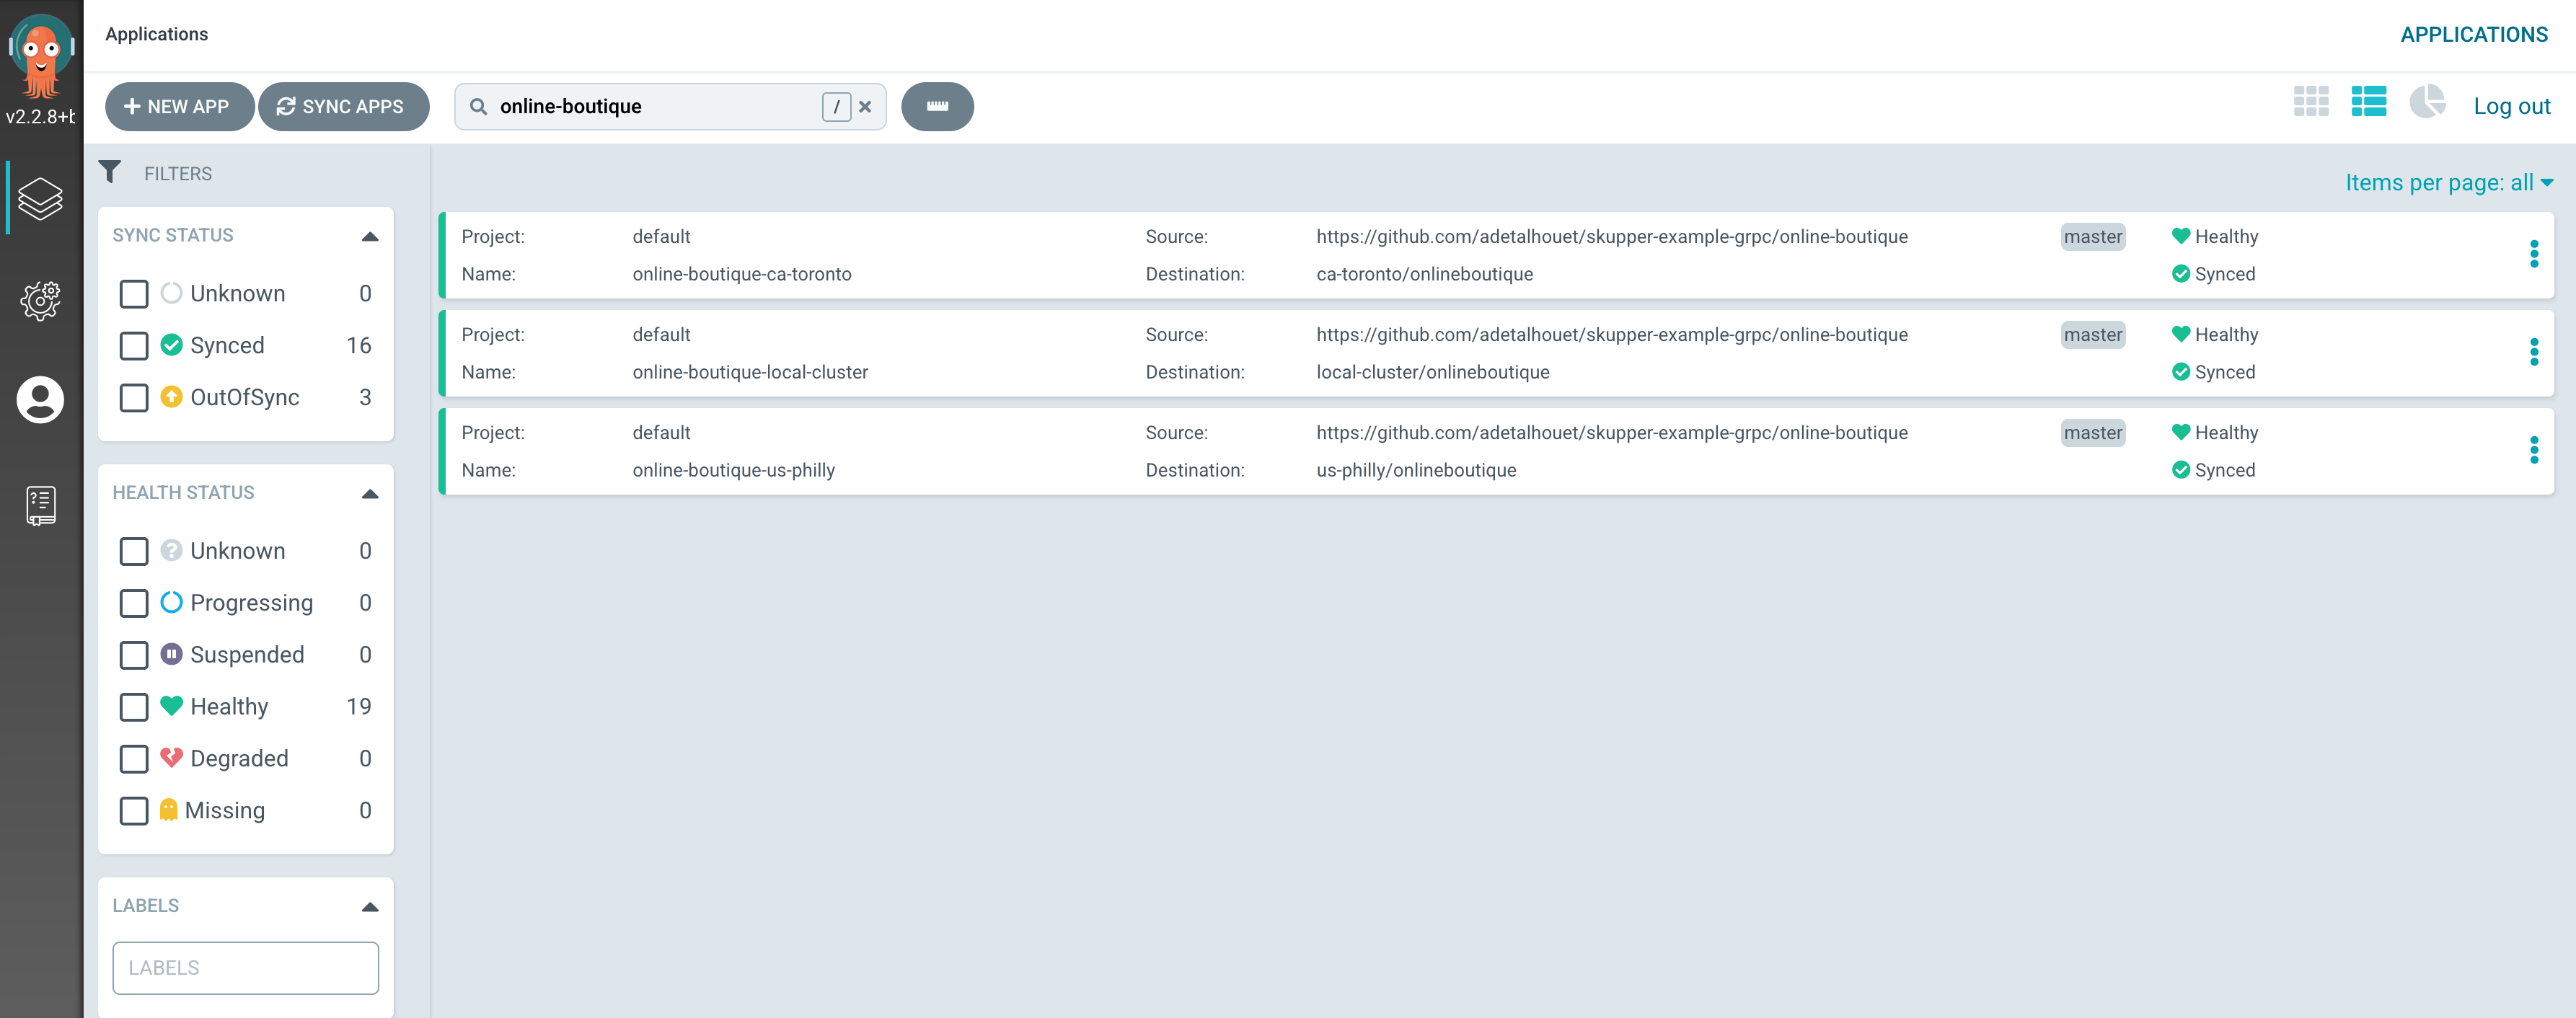Image resolution: width=2576 pixels, height=1018 pixels.
Task: Open actions menu for online-boutique-us-philly
Action: coord(2533,450)
